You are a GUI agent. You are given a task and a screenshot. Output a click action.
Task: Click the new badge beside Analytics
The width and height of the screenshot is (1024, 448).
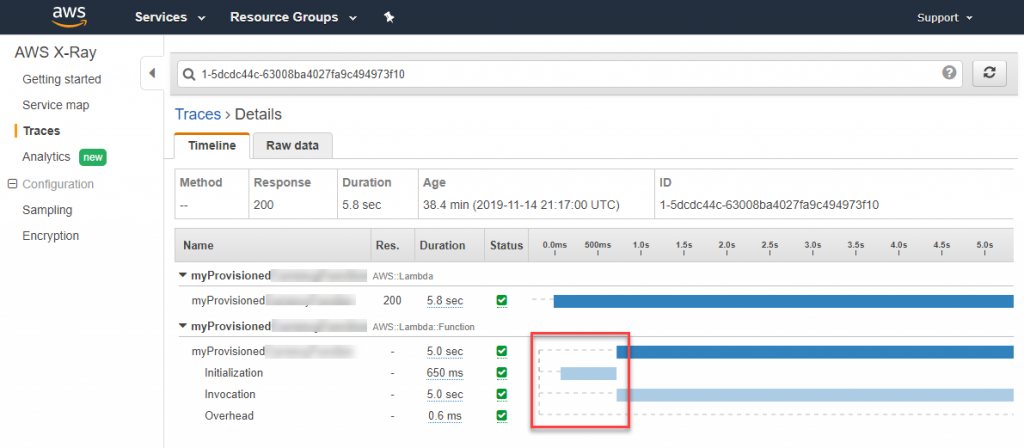[x=93, y=157]
